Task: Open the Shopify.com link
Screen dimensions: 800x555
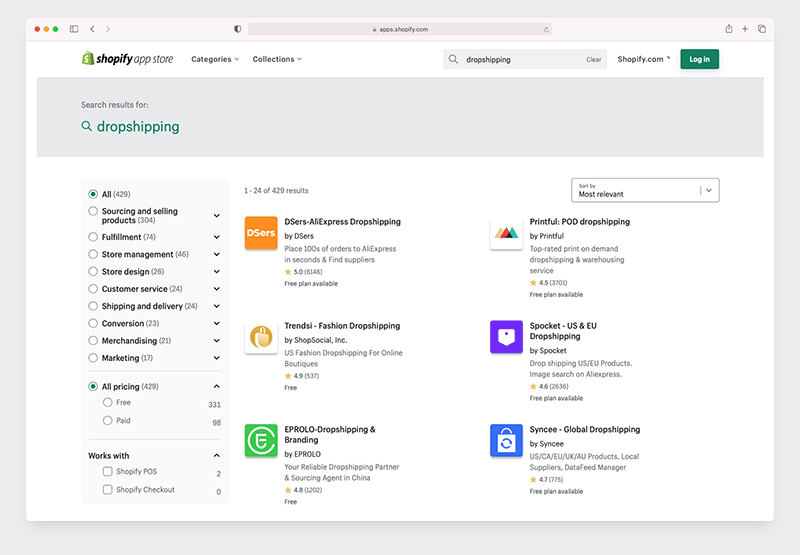Action: tap(643, 59)
